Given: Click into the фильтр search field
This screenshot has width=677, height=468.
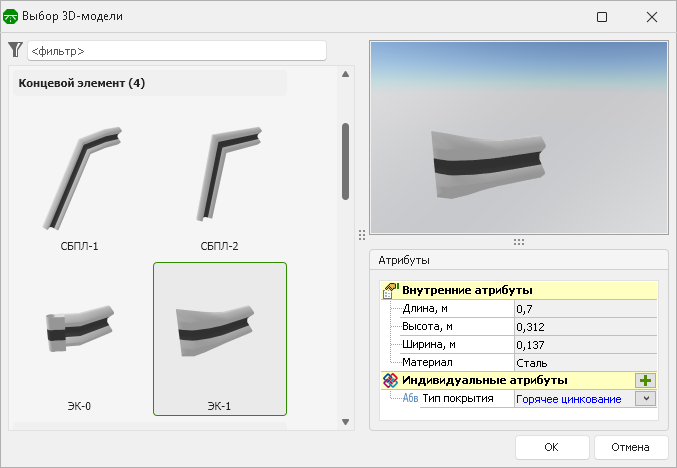Looking at the screenshot, I should click(x=177, y=50).
